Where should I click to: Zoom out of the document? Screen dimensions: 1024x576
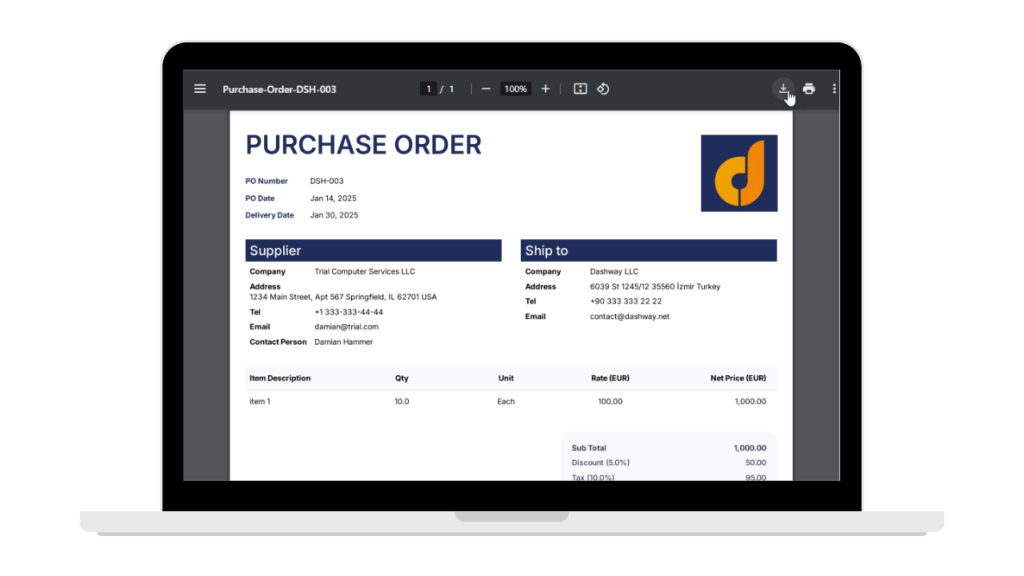coord(485,89)
